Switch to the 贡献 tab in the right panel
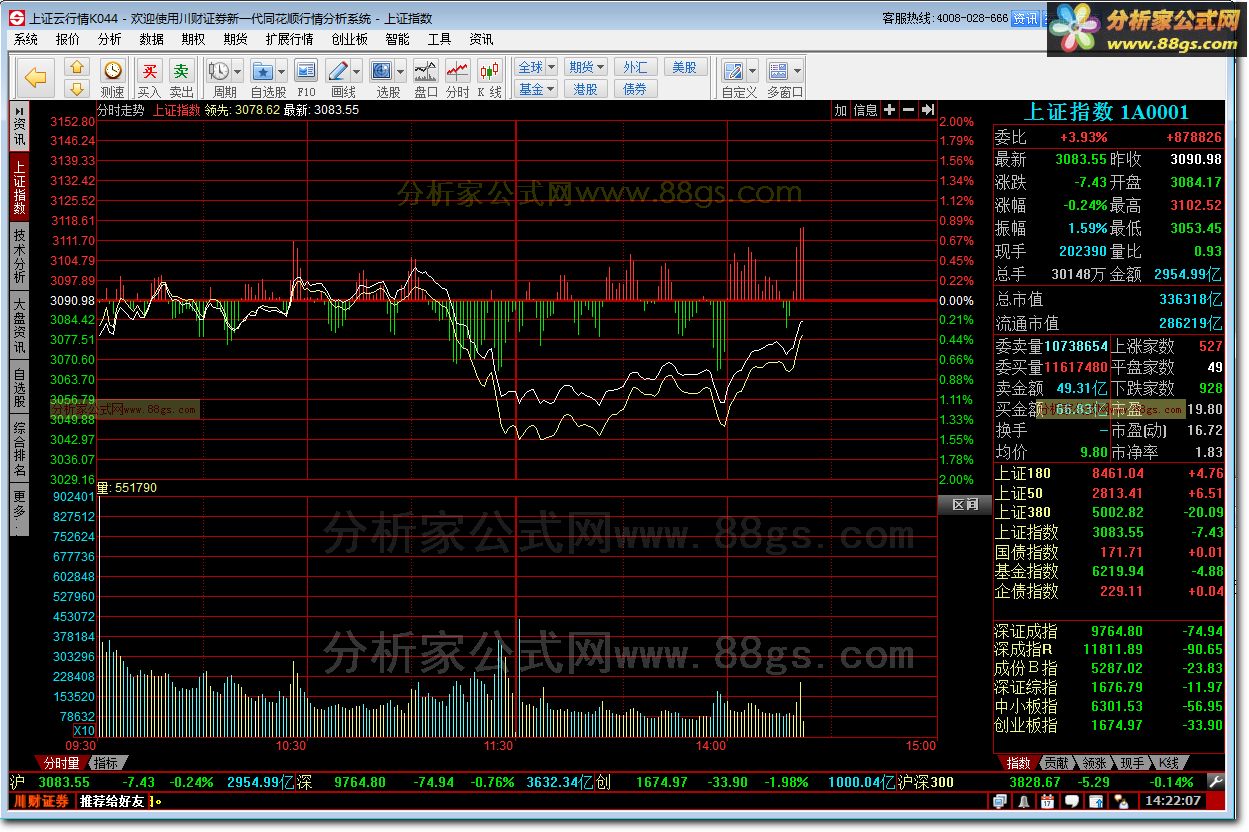Viewport: 1249px width, 832px height. coord(1055,763)
